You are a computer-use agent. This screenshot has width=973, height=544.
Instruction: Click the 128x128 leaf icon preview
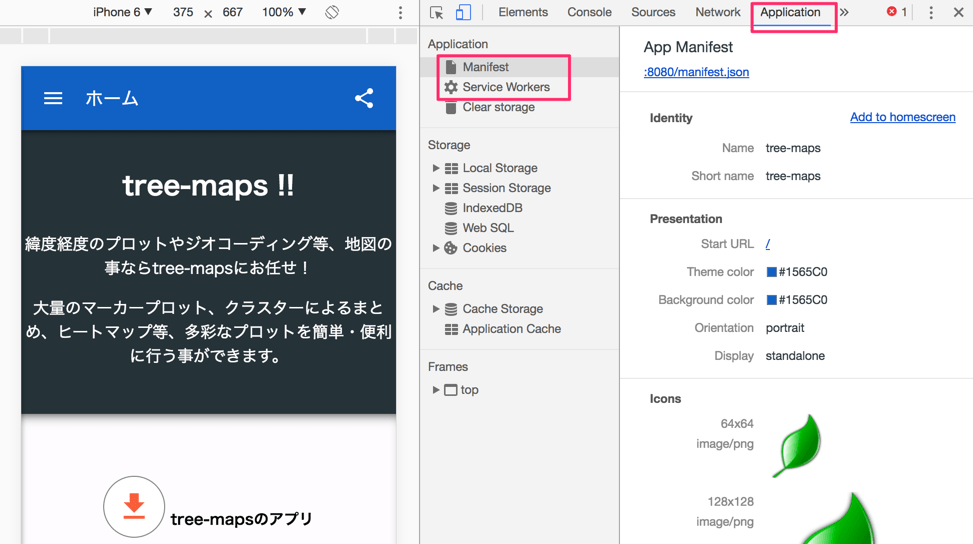click(840, 519)
